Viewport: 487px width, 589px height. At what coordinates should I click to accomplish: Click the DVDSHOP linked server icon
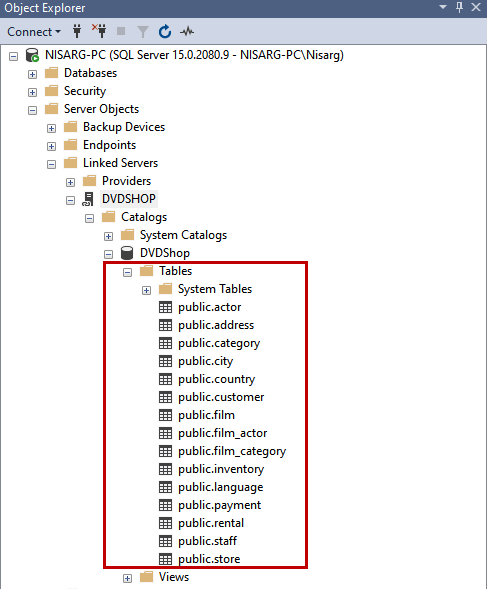point(88,199)
